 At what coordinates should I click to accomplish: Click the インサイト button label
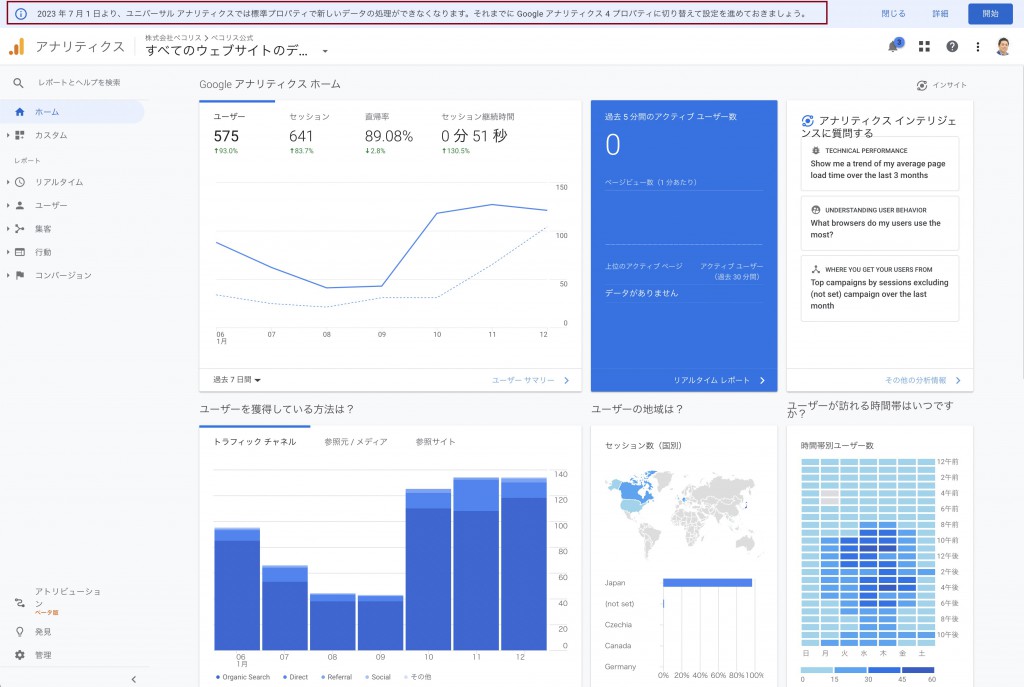[949, 86]
